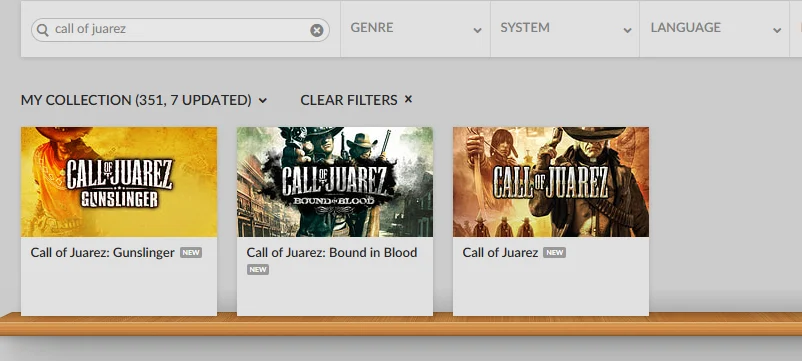
Task: Open Call of Juarez: Bound in Blood cover
Action: click(335, 182)
